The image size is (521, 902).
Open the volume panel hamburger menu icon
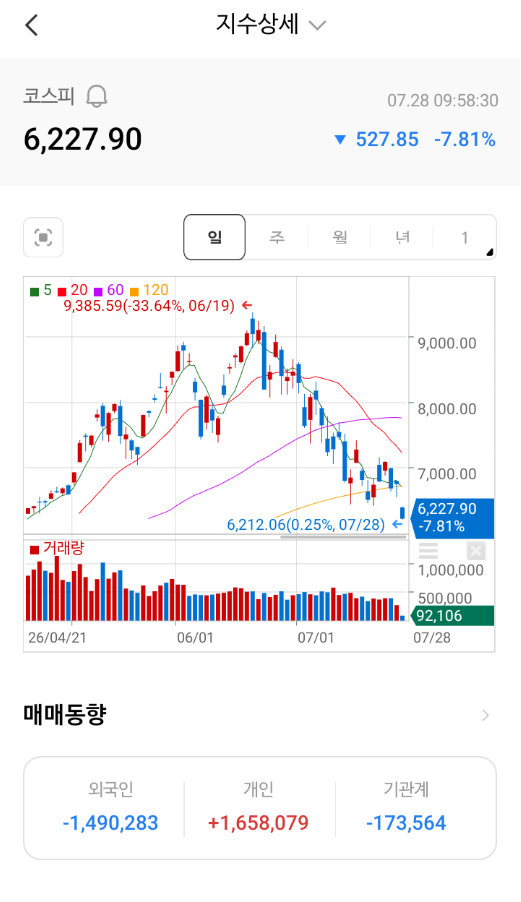[428, 551]
